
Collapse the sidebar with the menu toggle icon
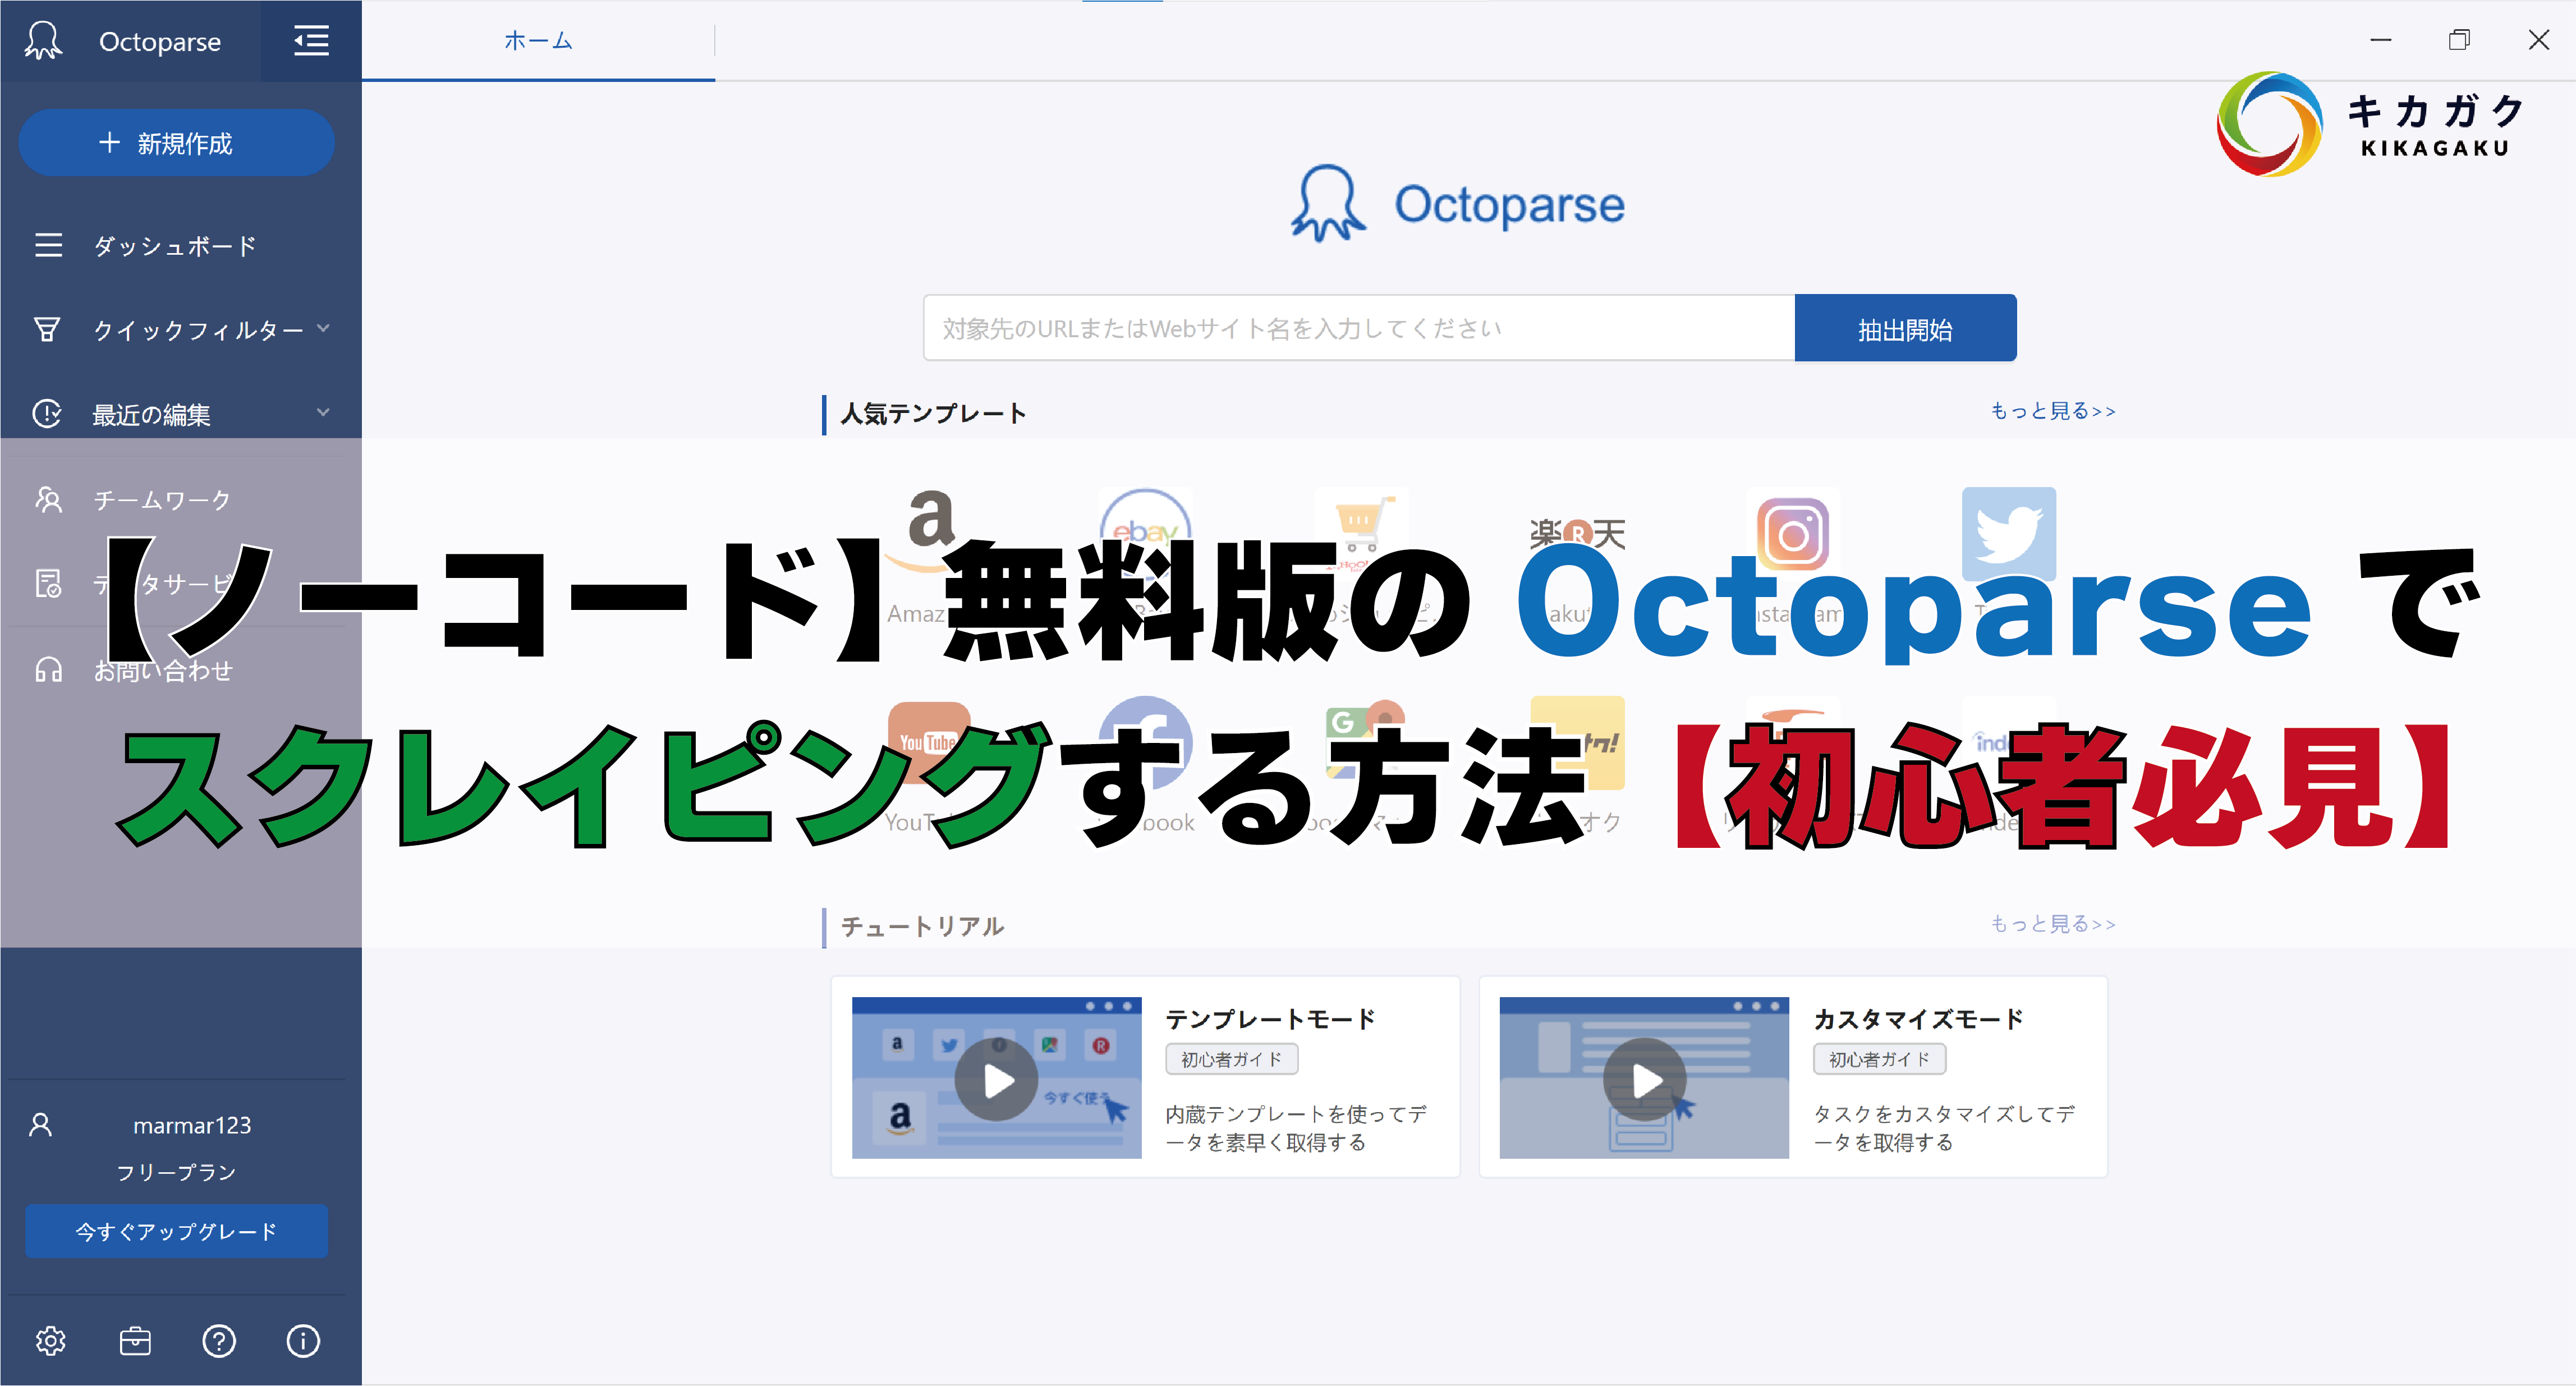(x=311, y=41)
